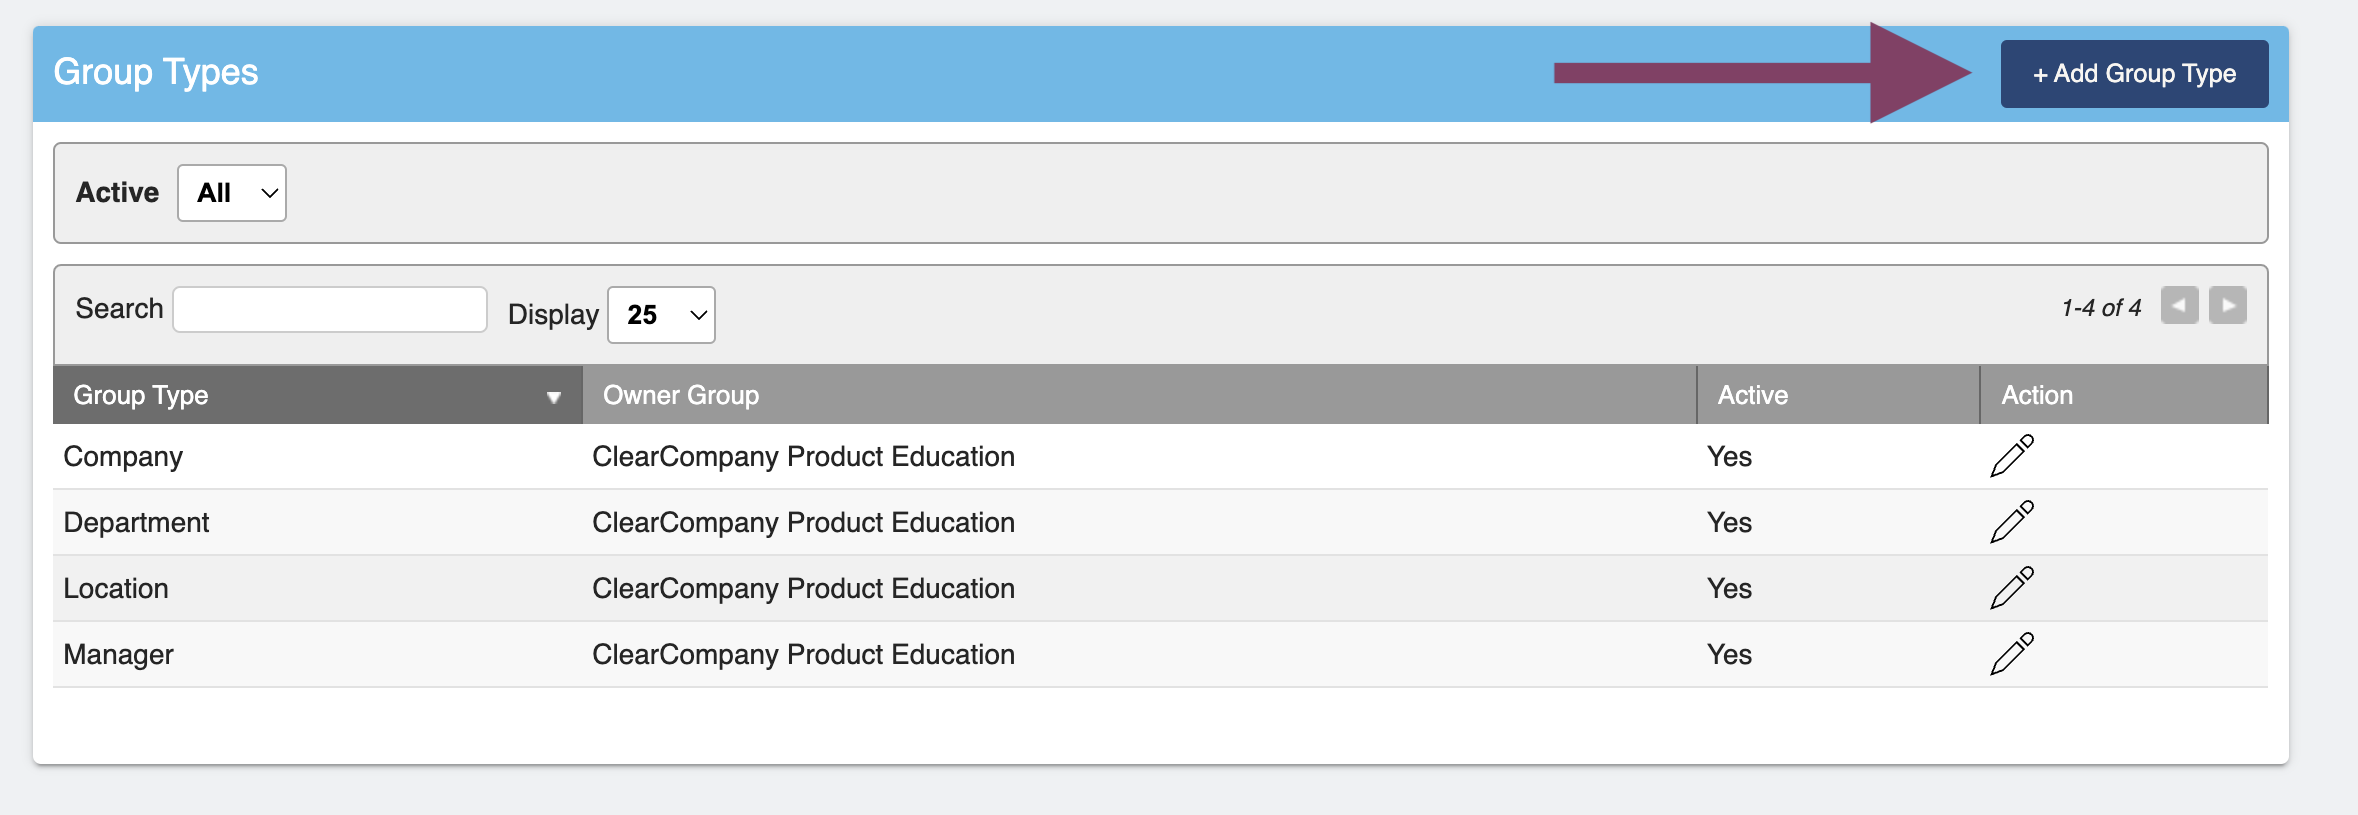
Task: Sort by Group Type column header
Action: pyautogui.click(x=141, y=395)
